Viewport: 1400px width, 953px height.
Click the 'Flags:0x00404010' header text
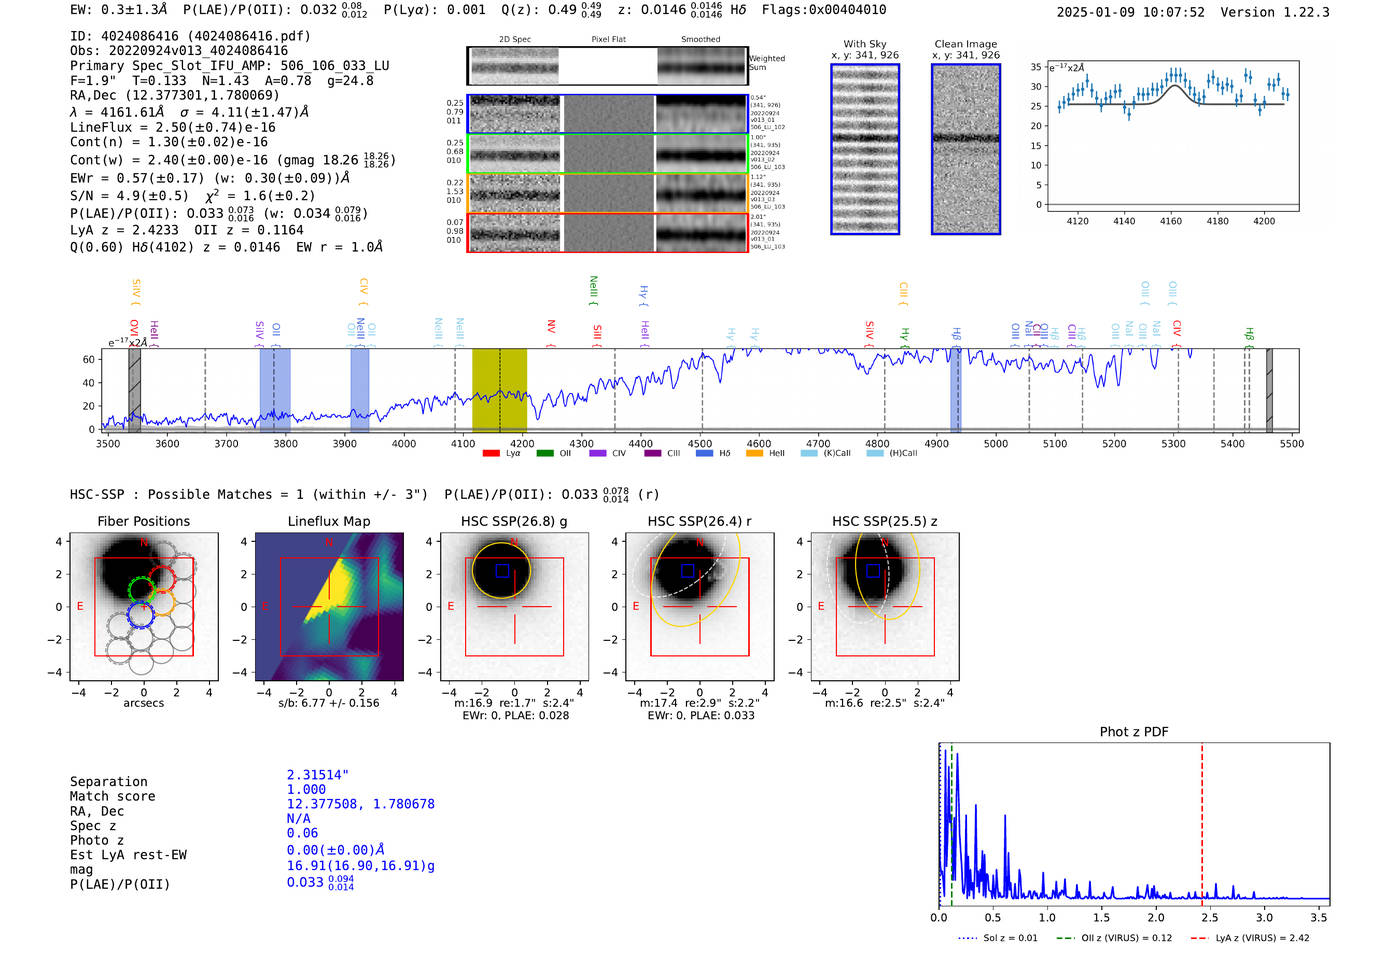(824, 9)
